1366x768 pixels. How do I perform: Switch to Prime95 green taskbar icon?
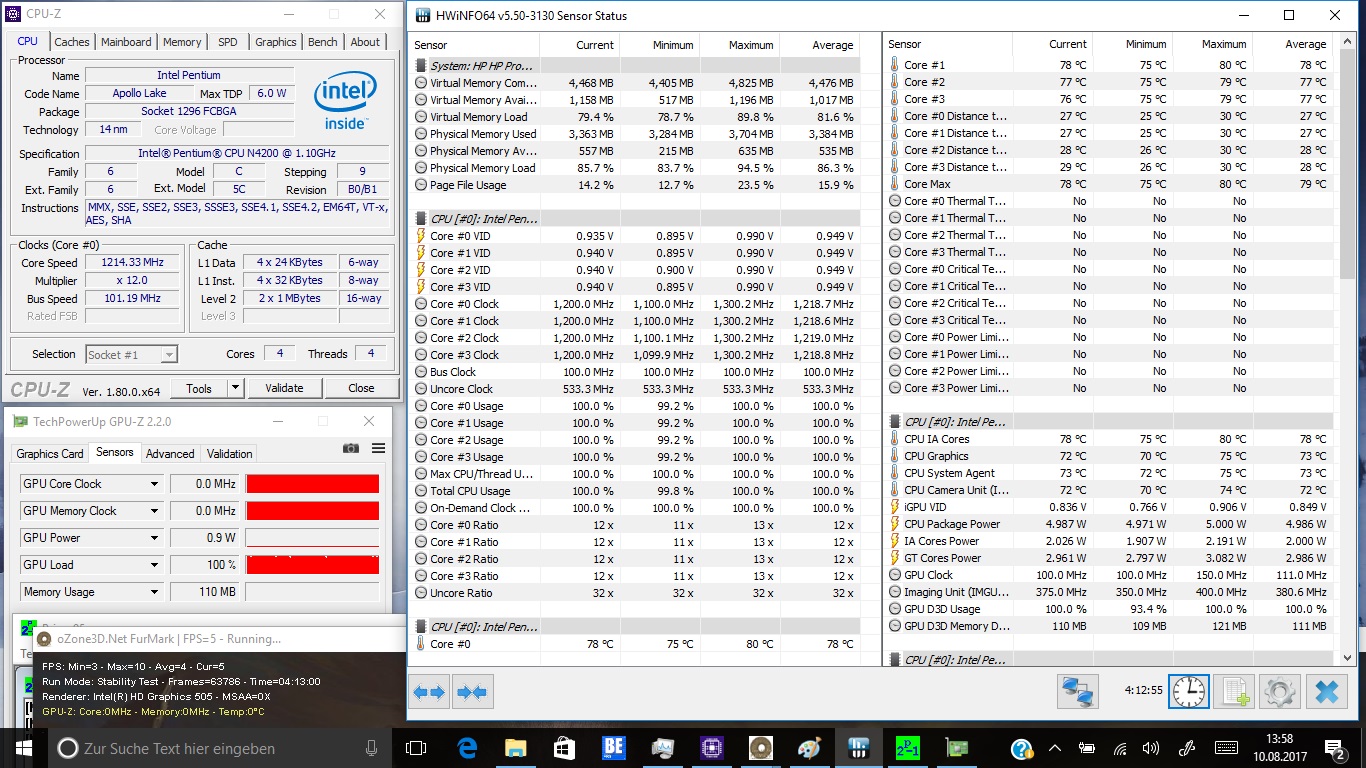click(x=907, y=748)
